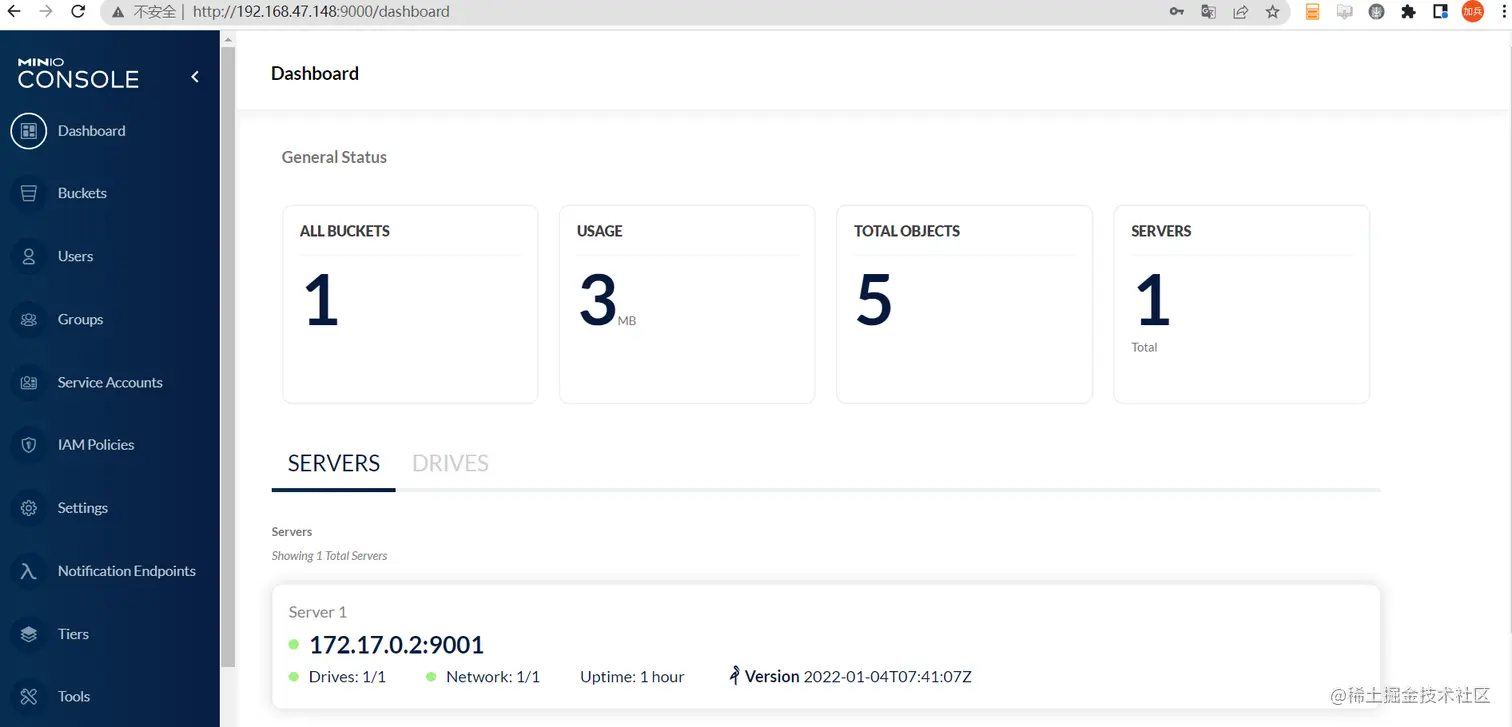Image resolution: width=1512 pixels, height=727 pixels.
Task: Switch to the SERVERS tab
Action: (x=334, y=464)
